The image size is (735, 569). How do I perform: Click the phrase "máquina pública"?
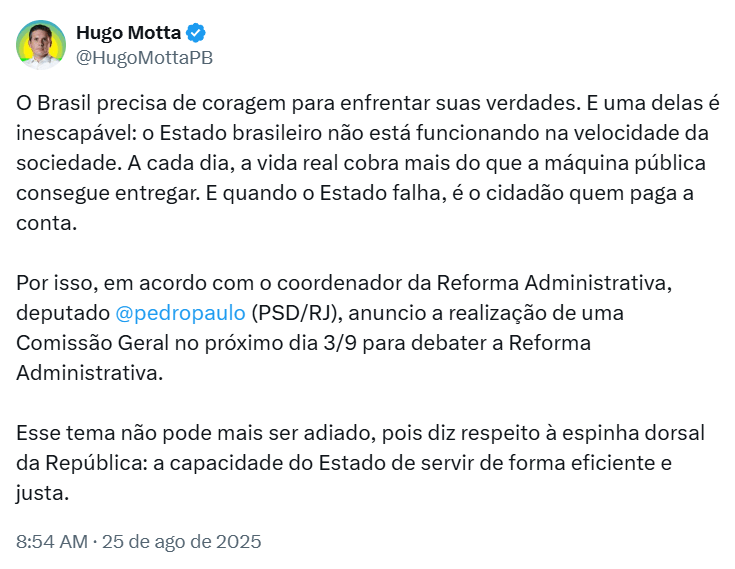(625, 164)
